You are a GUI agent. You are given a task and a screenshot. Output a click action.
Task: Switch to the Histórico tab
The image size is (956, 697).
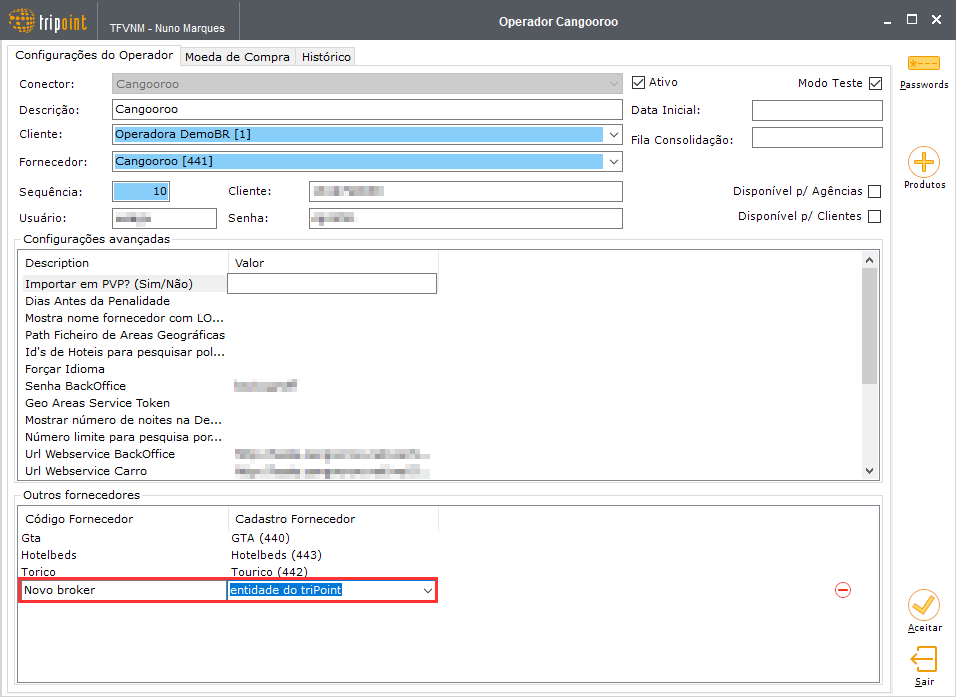(326, 57)
